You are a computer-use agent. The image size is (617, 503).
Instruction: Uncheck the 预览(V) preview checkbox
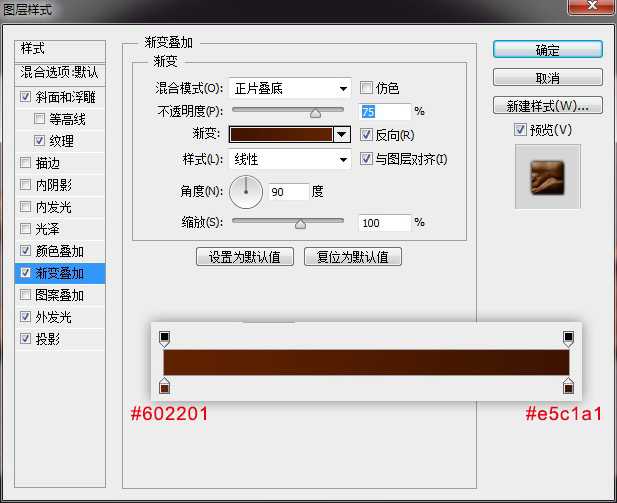coord(520,129)
